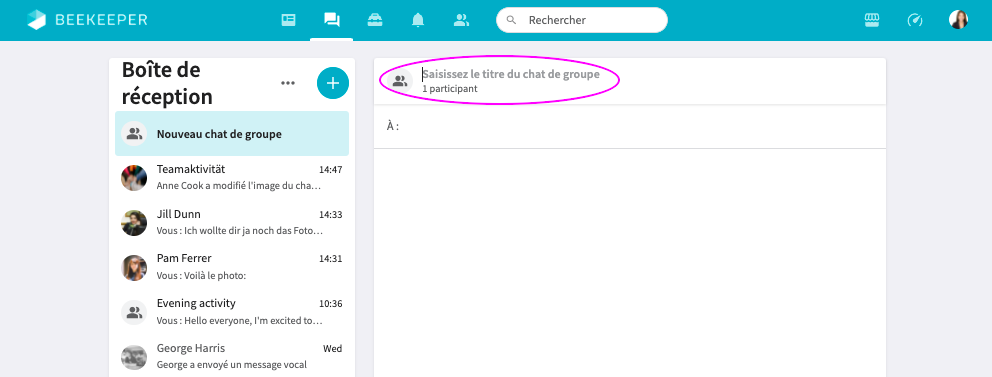992x377 pixels.
Task: Click the group avatar icon in chat header
Action: coord(400,80)
